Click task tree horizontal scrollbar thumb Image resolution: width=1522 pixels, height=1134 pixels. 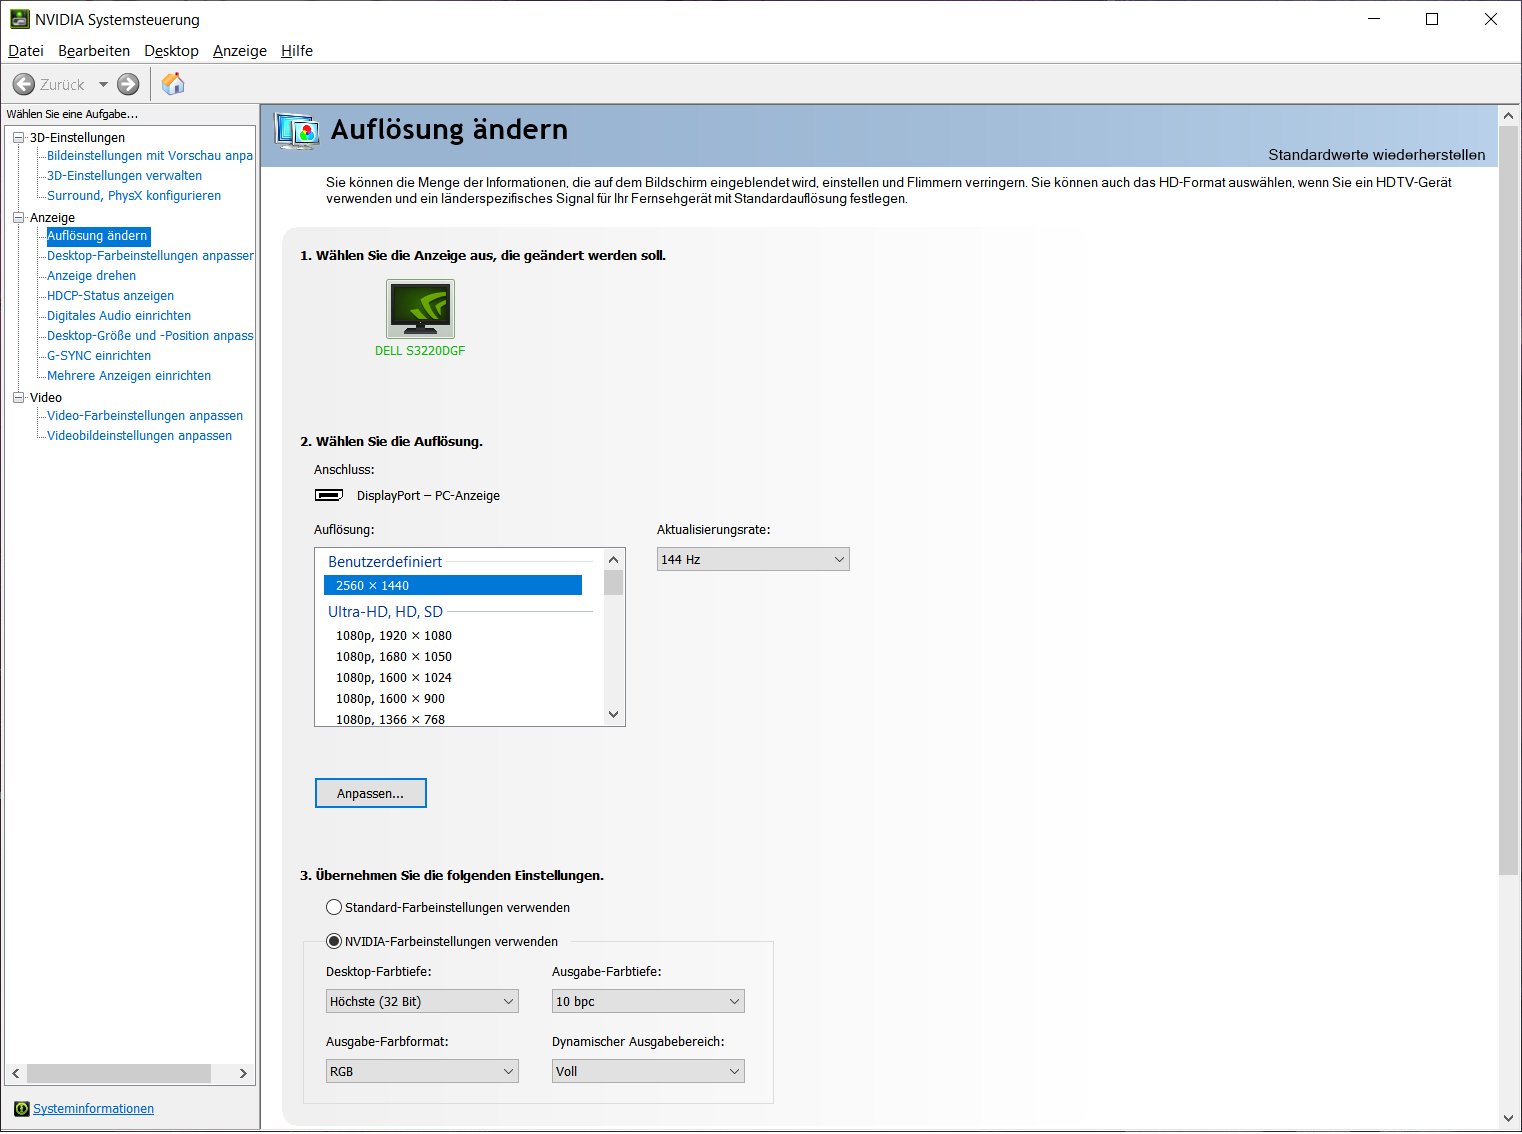tap(119, 1073)
